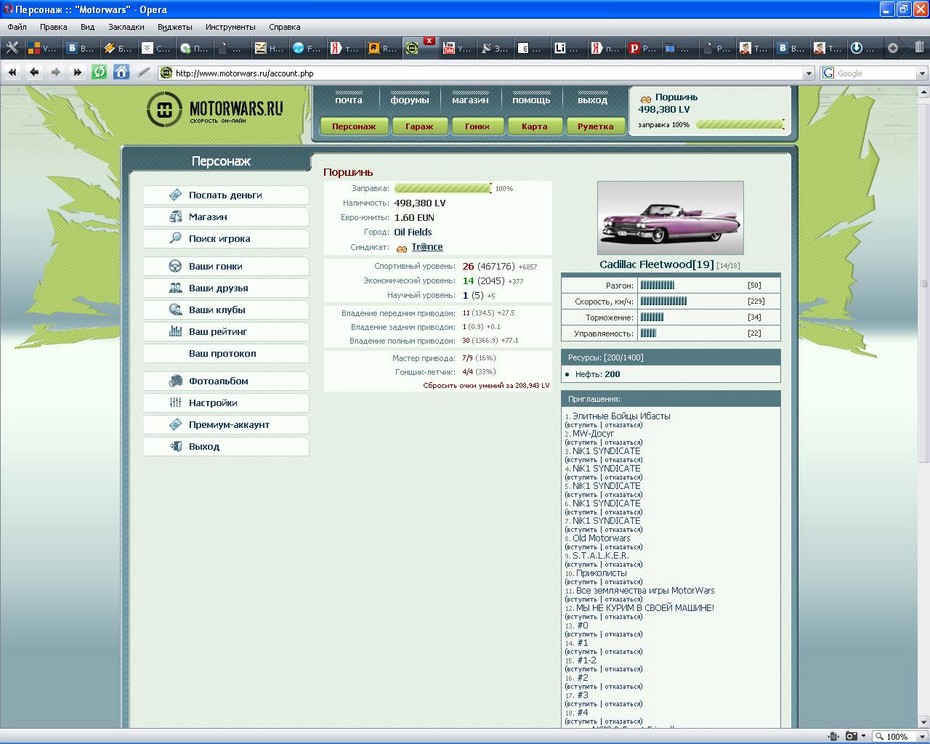This screenshot has width=930, height=744.
Task: Open the Правка menu
Action: (53, 27)
